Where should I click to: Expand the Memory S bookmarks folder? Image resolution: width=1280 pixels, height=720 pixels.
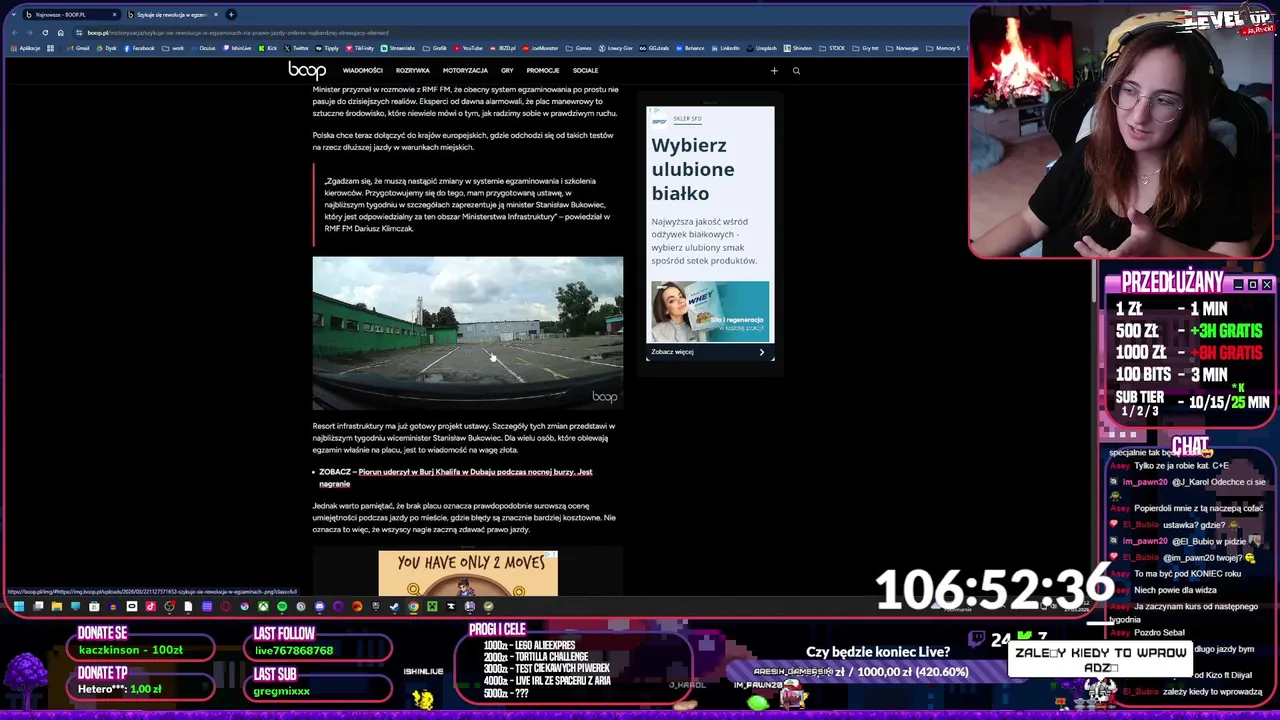(943, 48)
